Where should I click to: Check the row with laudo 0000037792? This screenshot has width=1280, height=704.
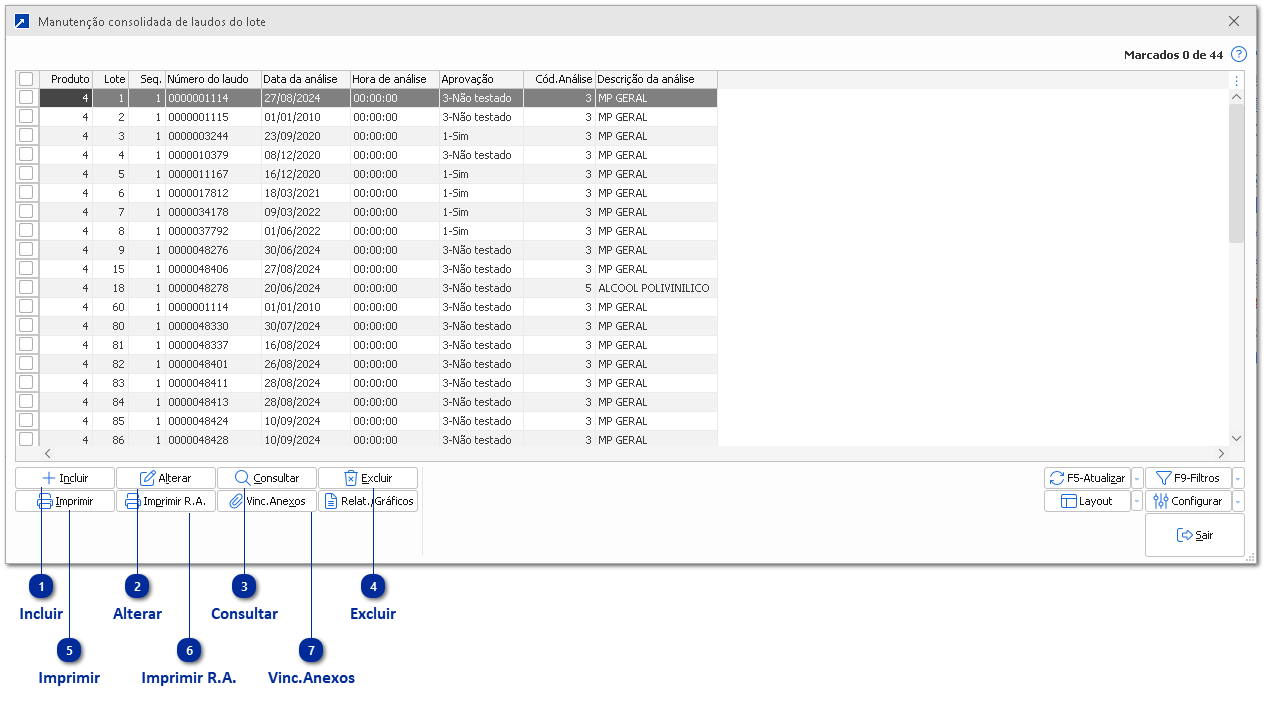[26, 231]
